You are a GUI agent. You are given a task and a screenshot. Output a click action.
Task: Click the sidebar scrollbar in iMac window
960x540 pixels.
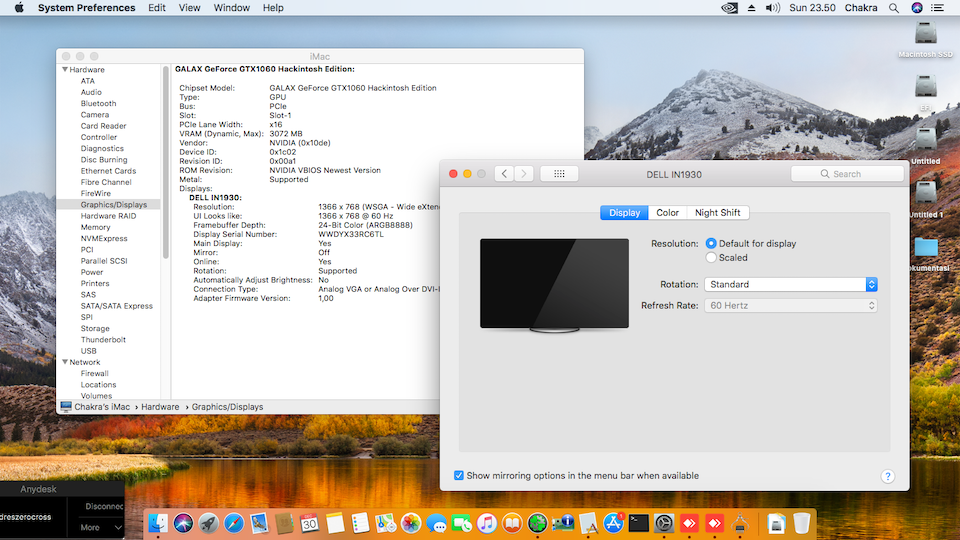[x=165, y=163]
